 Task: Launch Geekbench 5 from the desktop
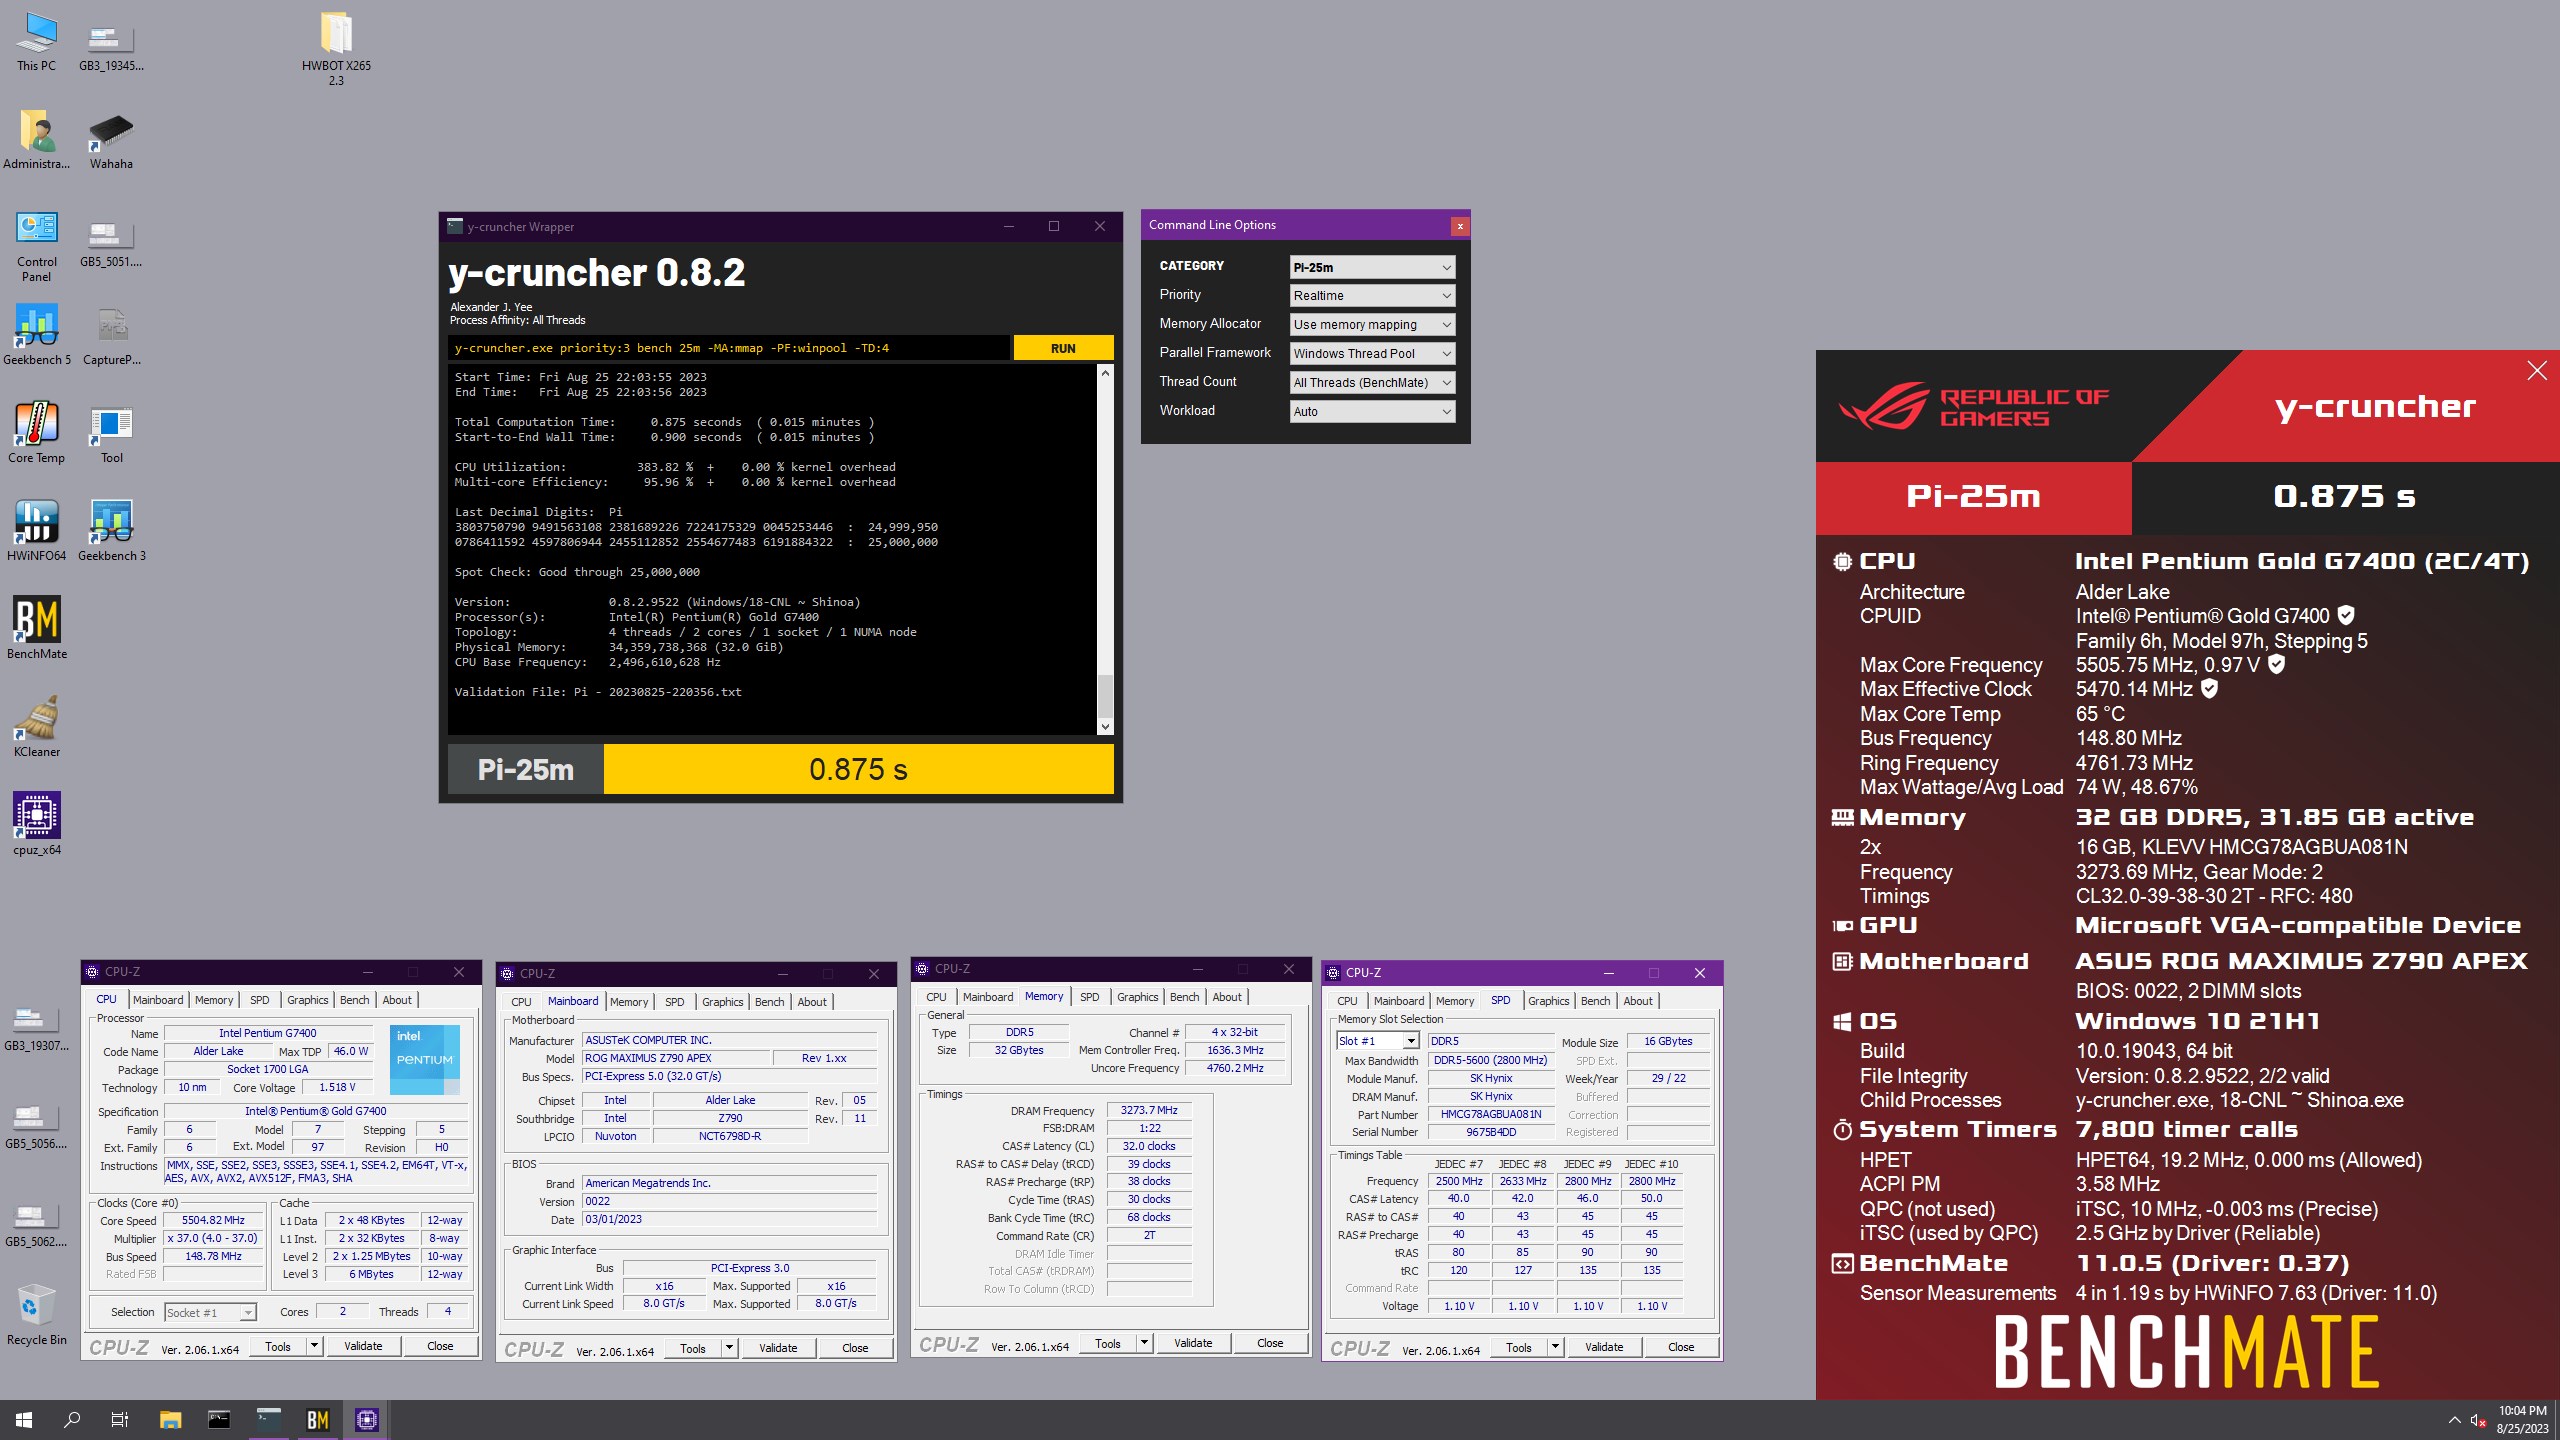[37, 336]
